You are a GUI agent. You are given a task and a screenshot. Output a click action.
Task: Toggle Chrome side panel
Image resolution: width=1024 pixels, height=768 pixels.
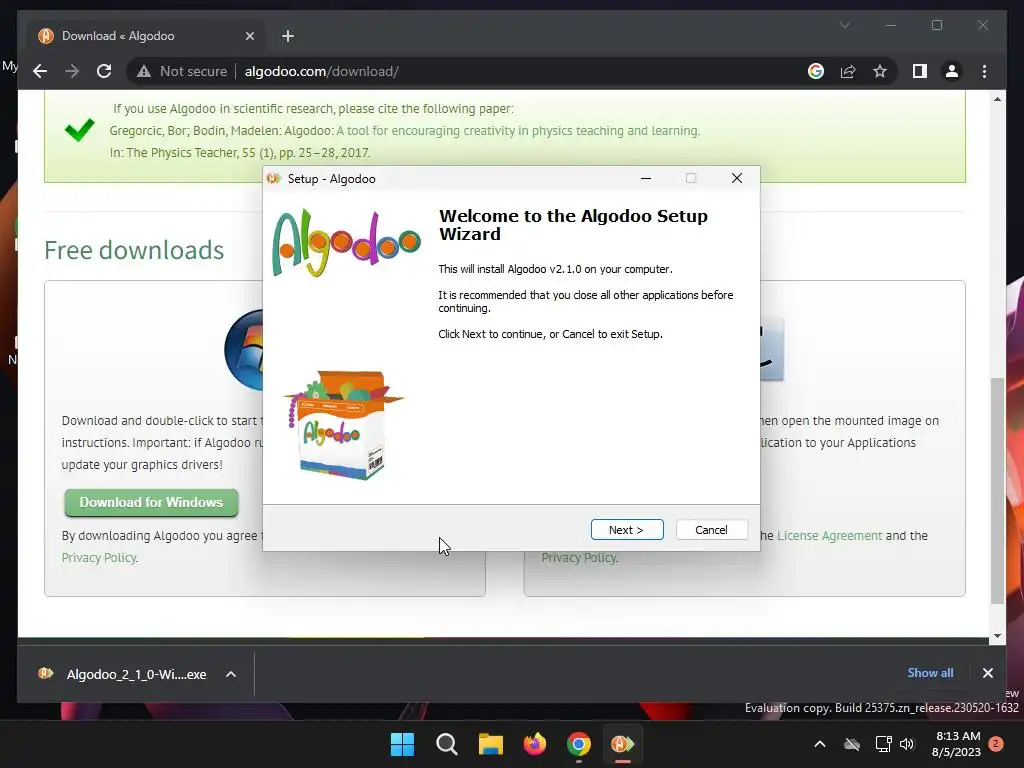click(920, 71)
